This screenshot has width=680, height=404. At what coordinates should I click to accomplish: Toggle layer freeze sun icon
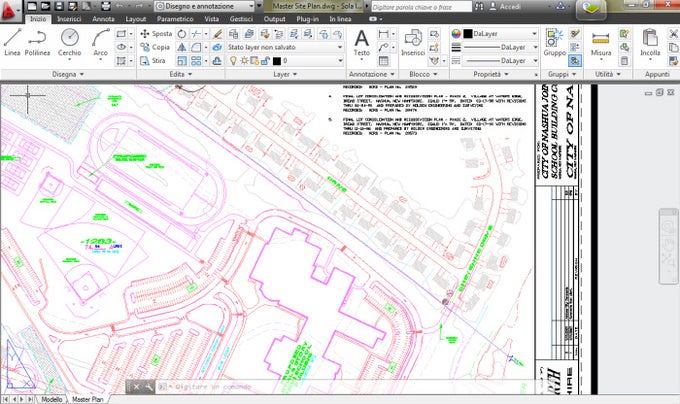coord(245,61)
